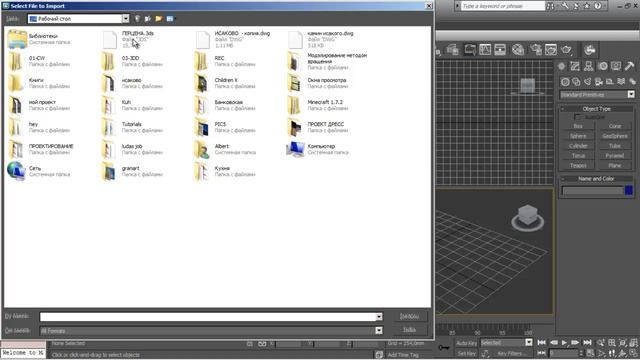Select the Cameras category icon
The image size is (640, 360).
(599, 82)
